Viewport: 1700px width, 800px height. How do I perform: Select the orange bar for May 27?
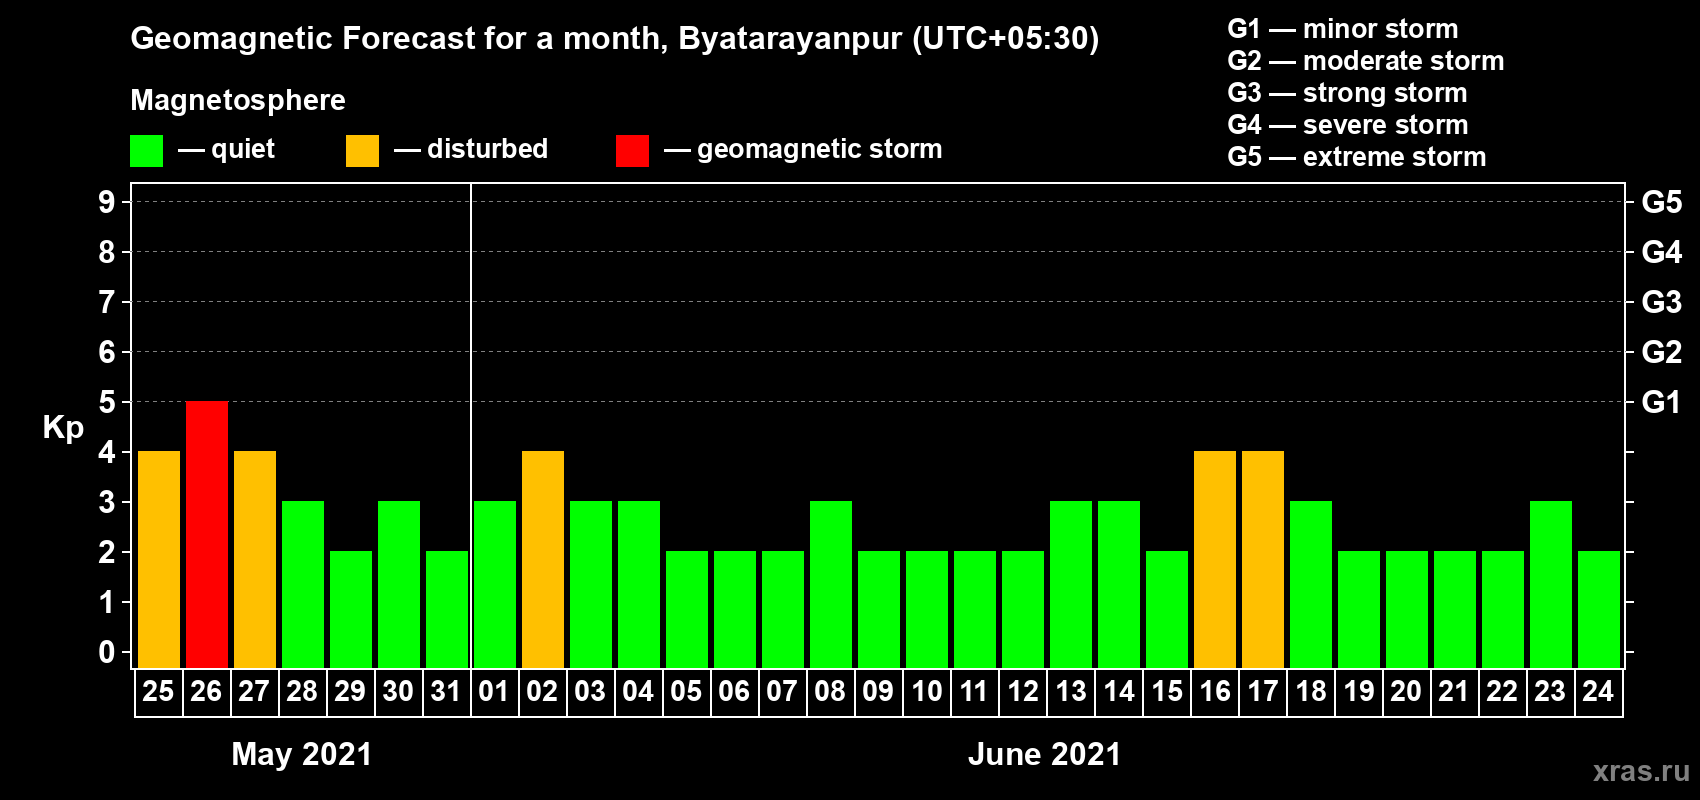point(255,560)
